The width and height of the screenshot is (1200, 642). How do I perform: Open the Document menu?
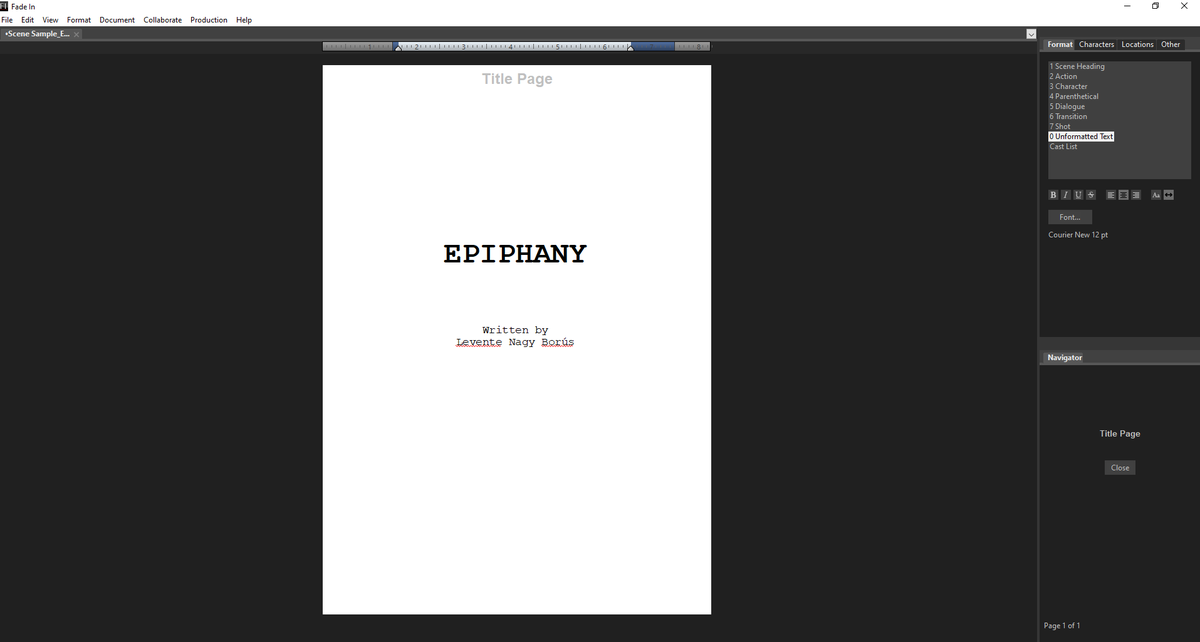tap(117, 20)
